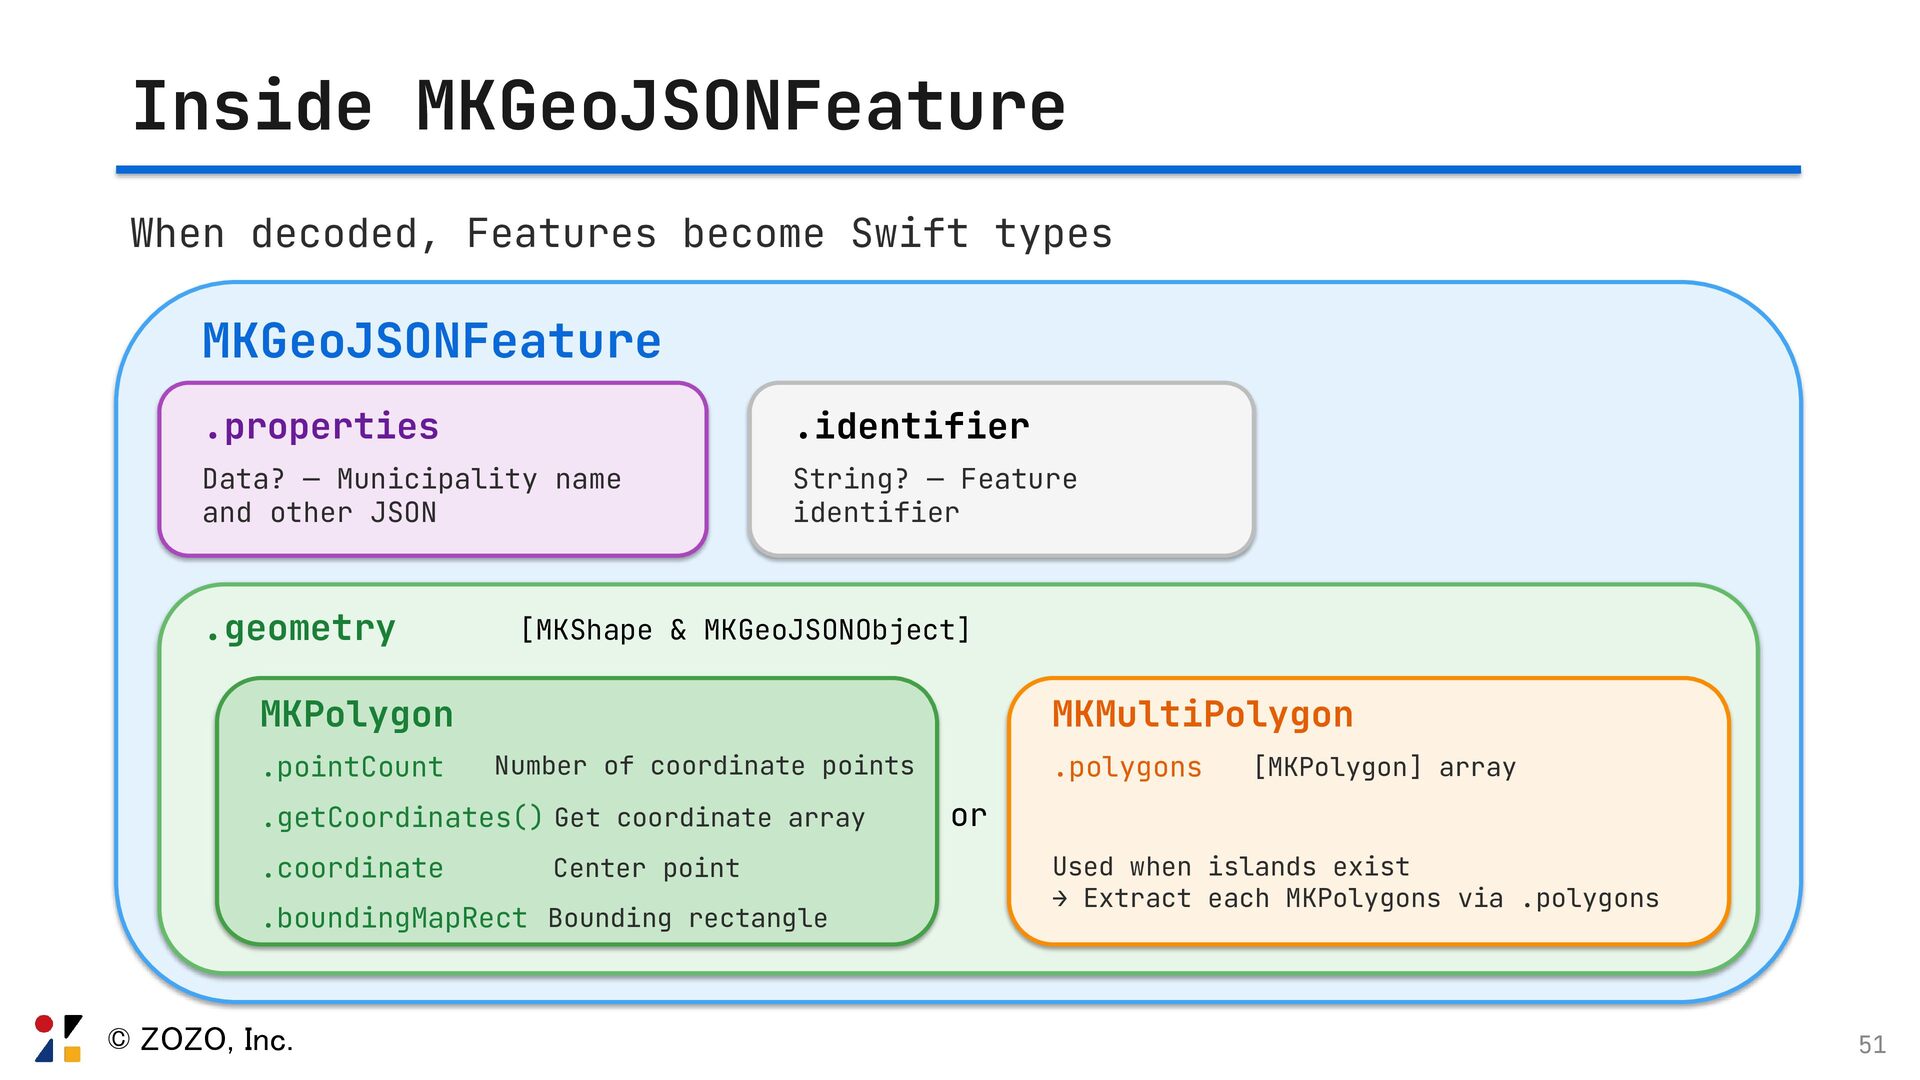Click the blue MKGeoJSONFeature heading
1920x1080 pixels.
[x=431, y=341]
